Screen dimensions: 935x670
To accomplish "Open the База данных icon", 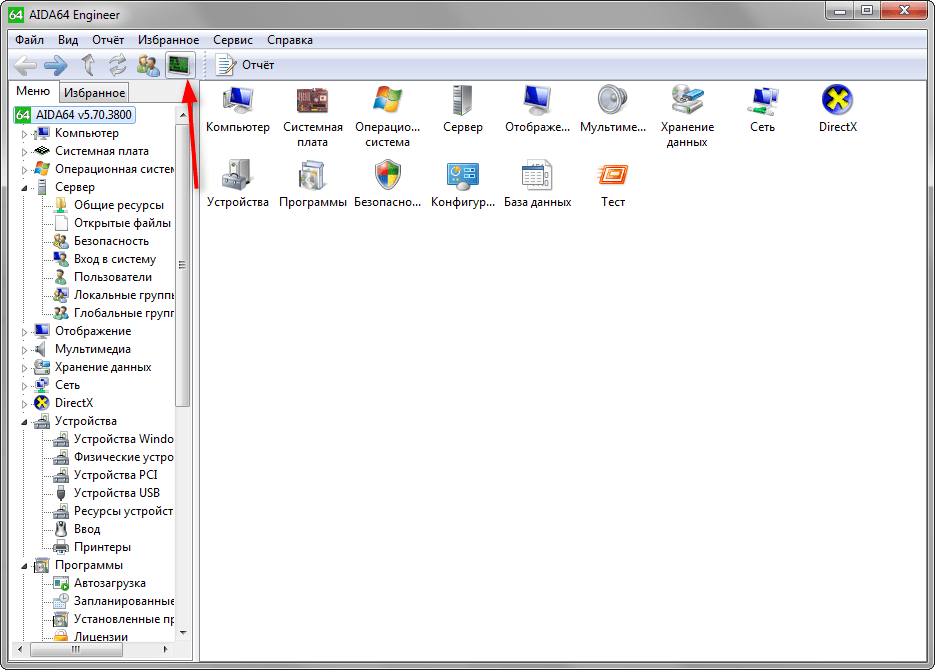I will click(x=537, y=176).
